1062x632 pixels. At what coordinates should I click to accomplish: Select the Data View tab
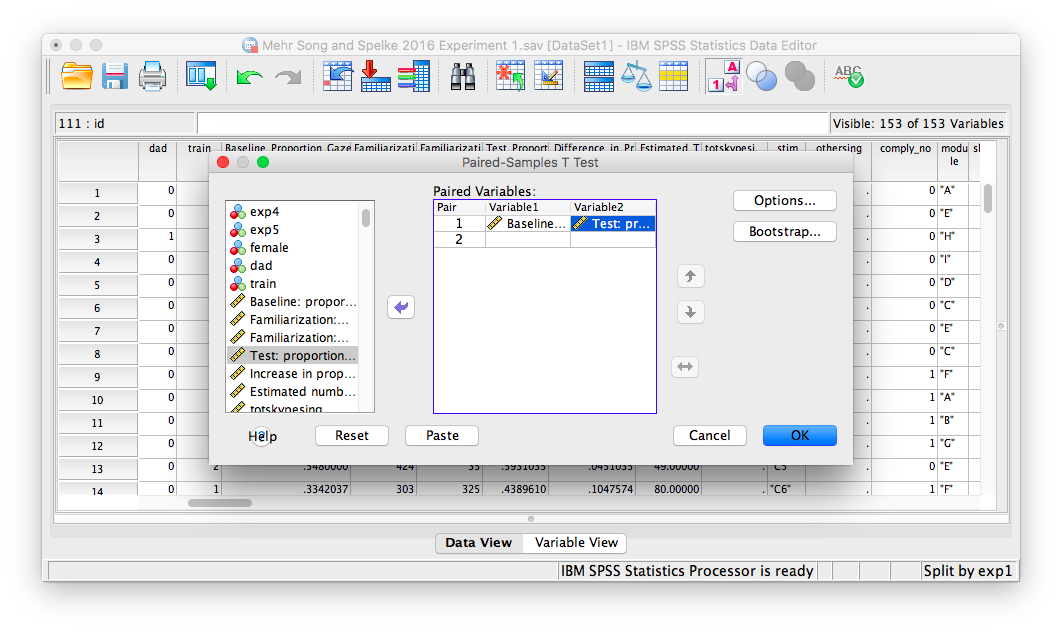tap(478, 542)
